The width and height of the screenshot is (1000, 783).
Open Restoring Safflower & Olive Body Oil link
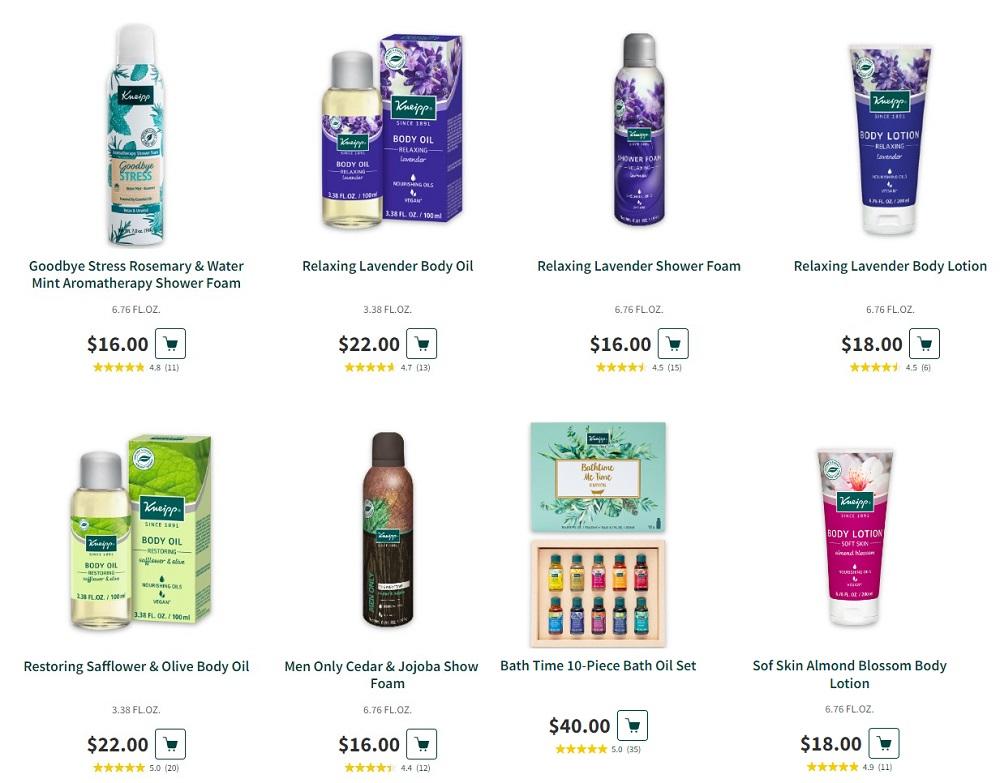[136, 666]
